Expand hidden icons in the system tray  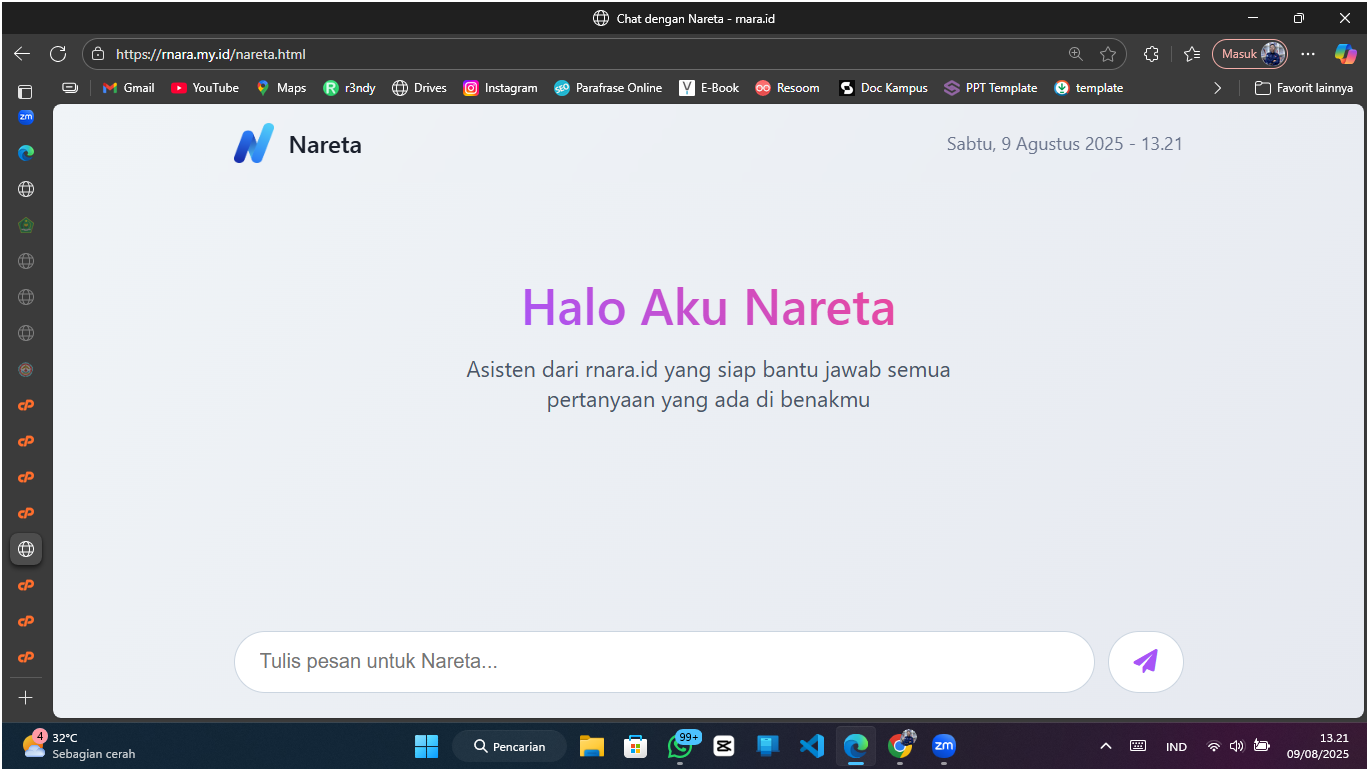[1106, 746]
